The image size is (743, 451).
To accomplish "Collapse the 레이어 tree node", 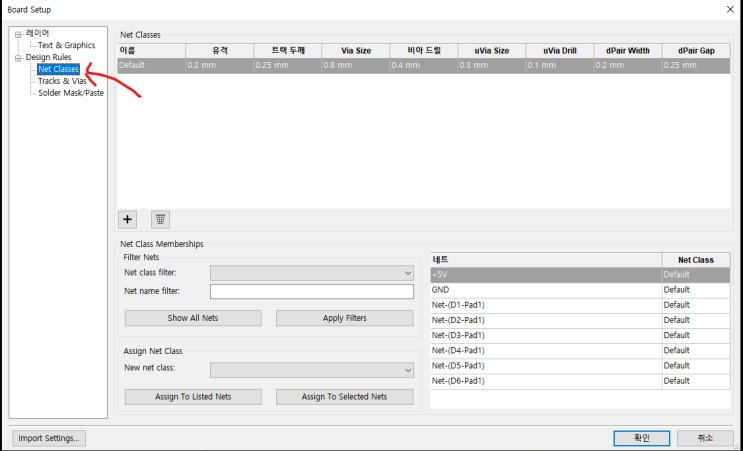I will [18, 35].
